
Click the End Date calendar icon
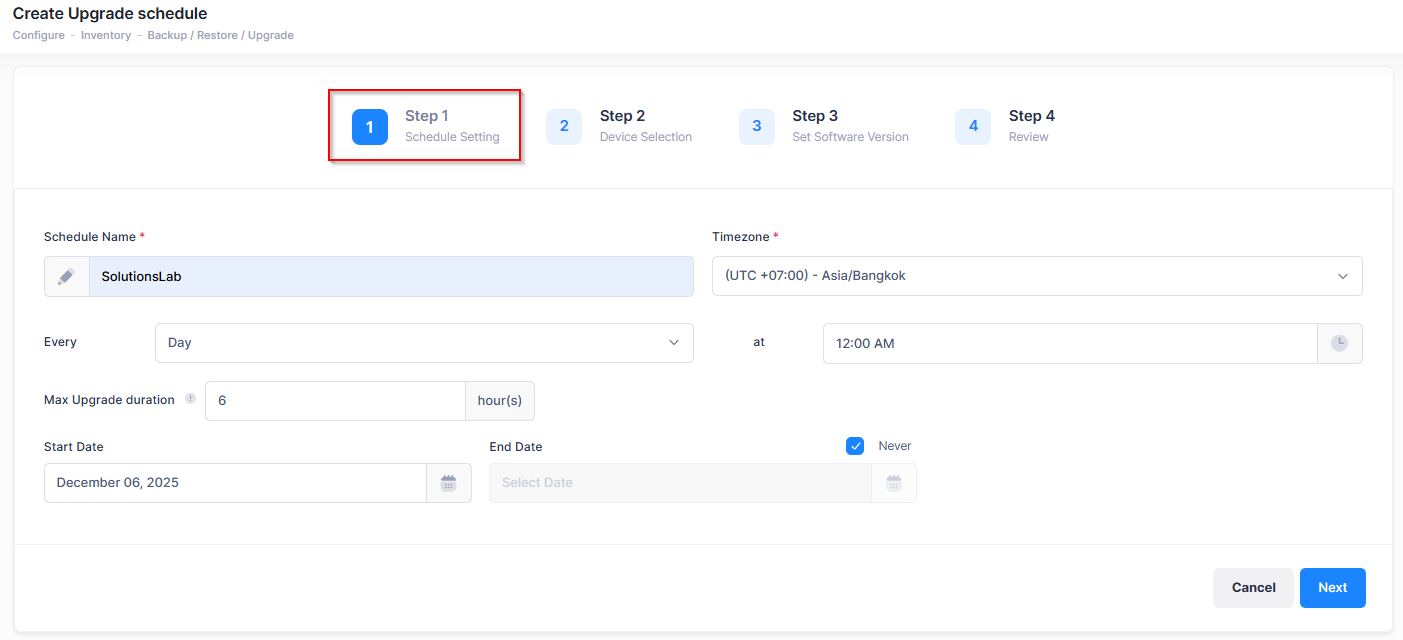tap(894, 483)
